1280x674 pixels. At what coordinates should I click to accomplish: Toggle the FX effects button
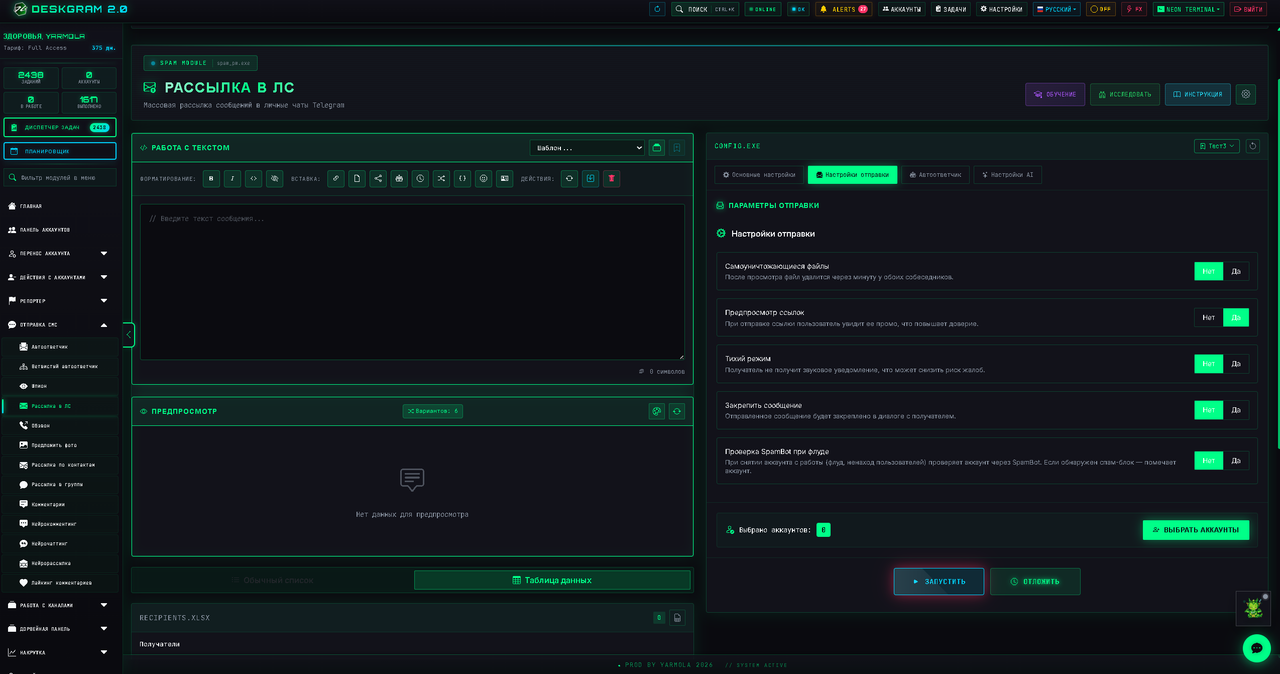(1134, 9)
